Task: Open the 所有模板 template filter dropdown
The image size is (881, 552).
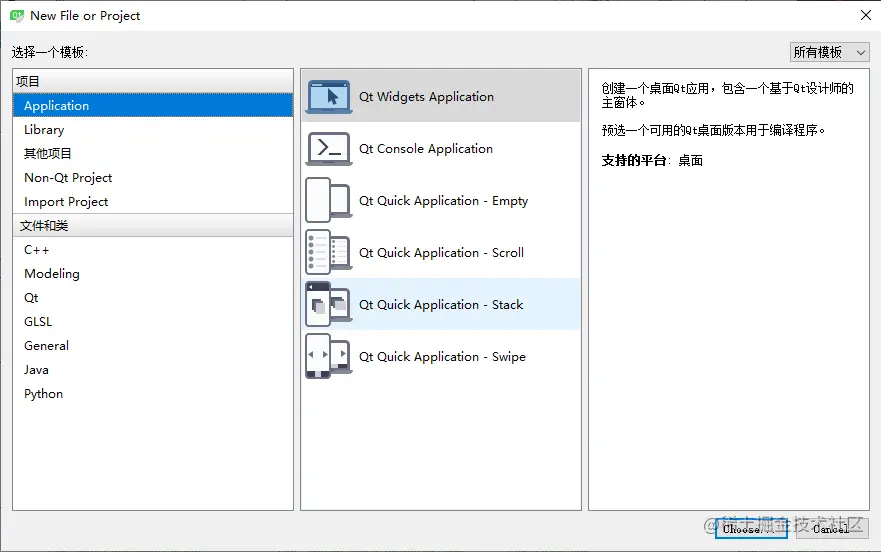Action: 829,52
